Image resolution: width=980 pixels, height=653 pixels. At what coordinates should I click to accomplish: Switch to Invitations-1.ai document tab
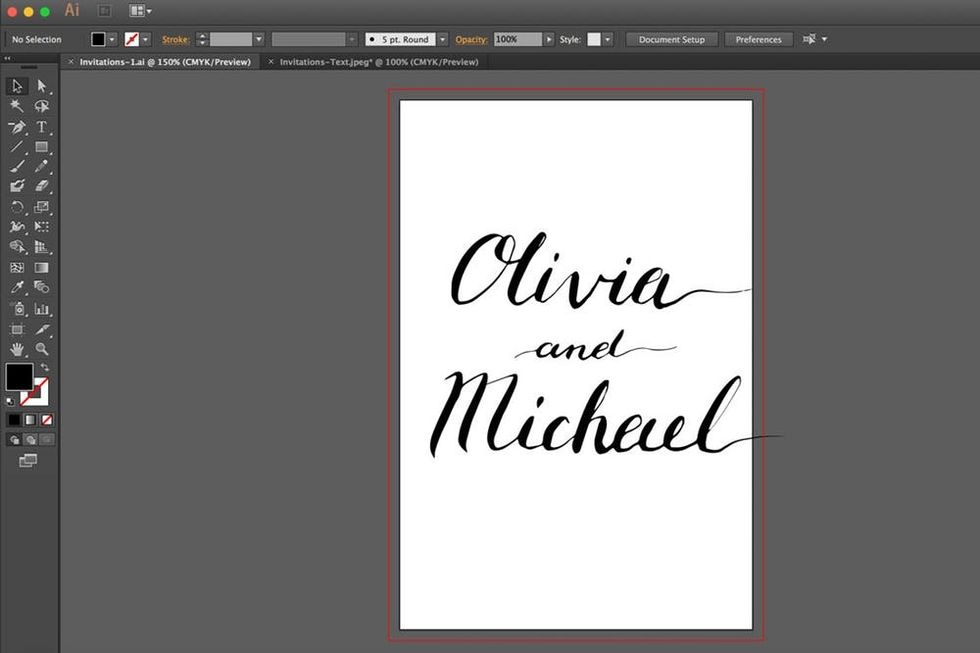165,62
